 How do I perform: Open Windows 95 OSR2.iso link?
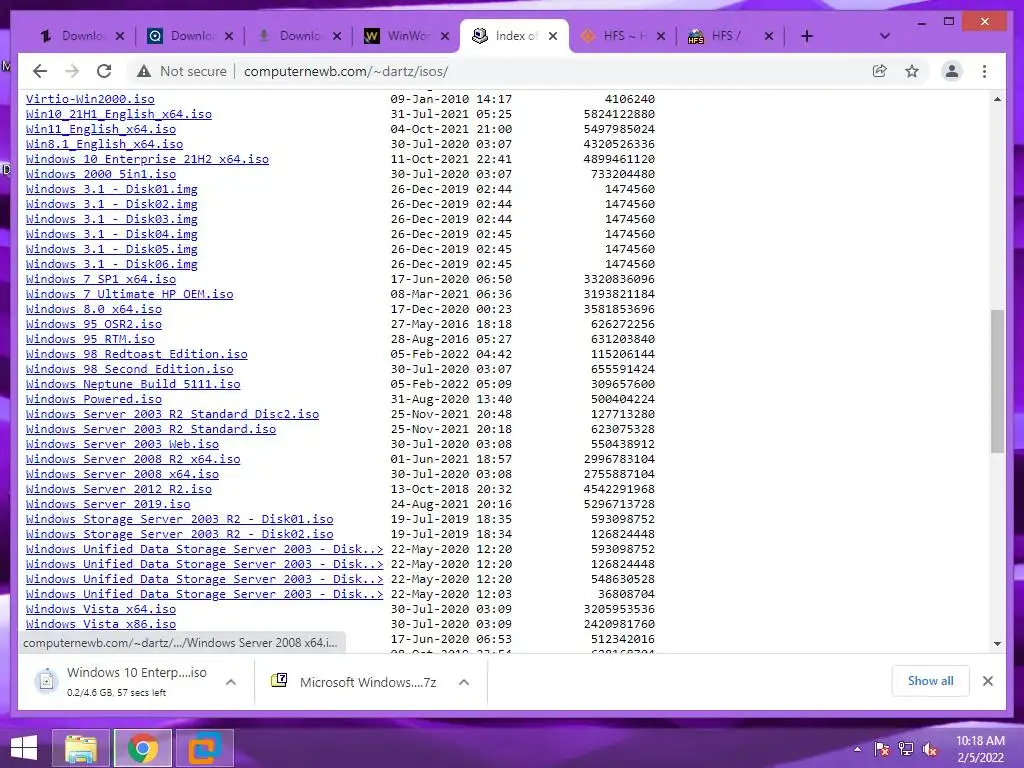coord(93,325)
